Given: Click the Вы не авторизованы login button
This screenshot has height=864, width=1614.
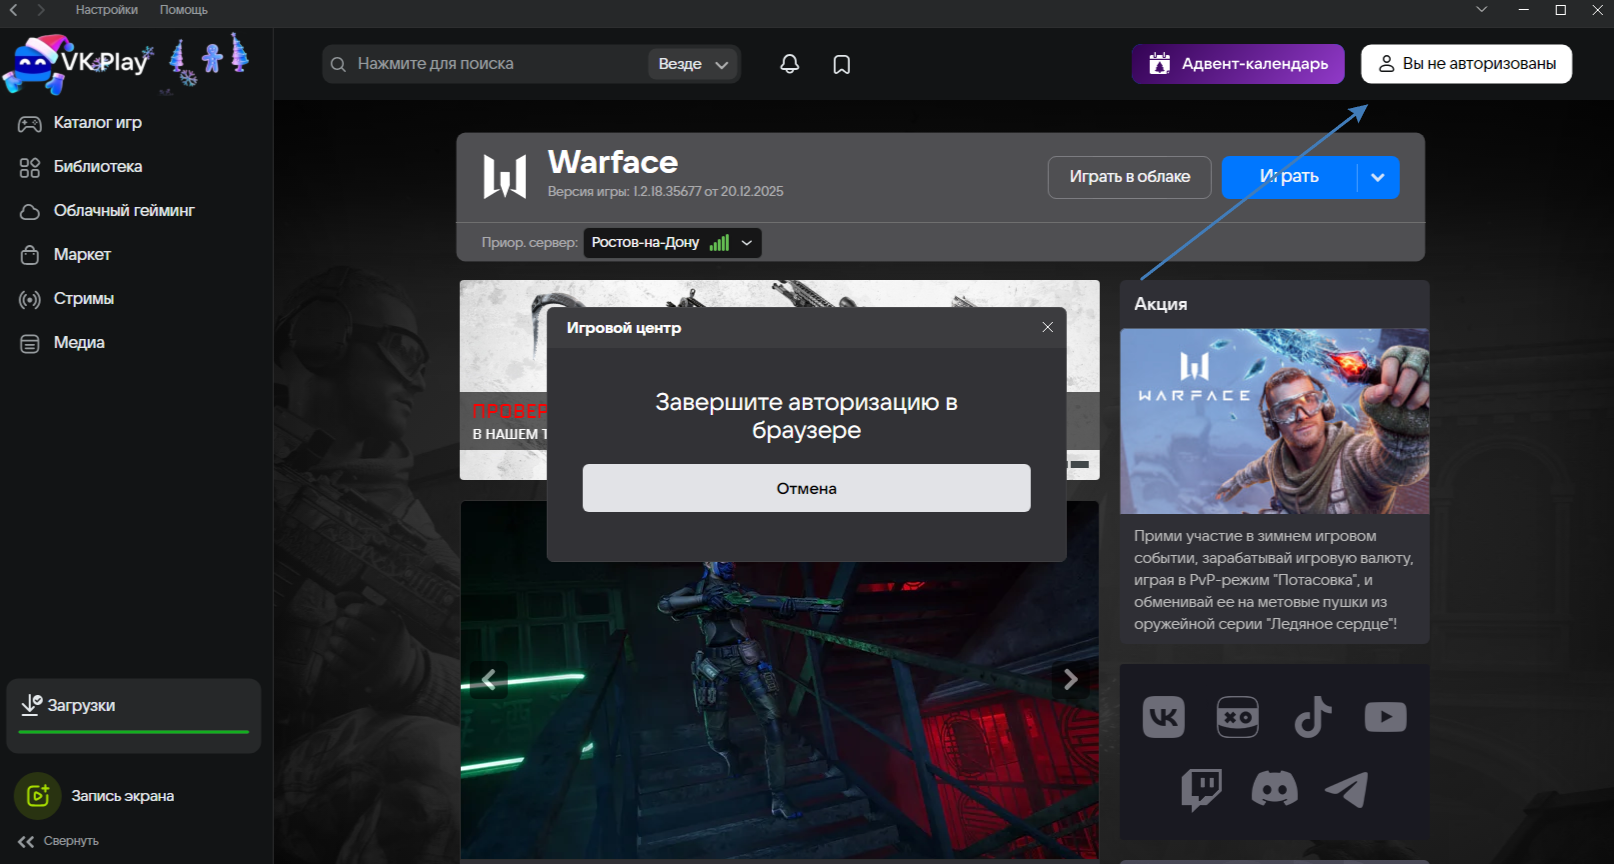Looking at the screenshot, I should pyautogui.click(x=1466, y=64).
